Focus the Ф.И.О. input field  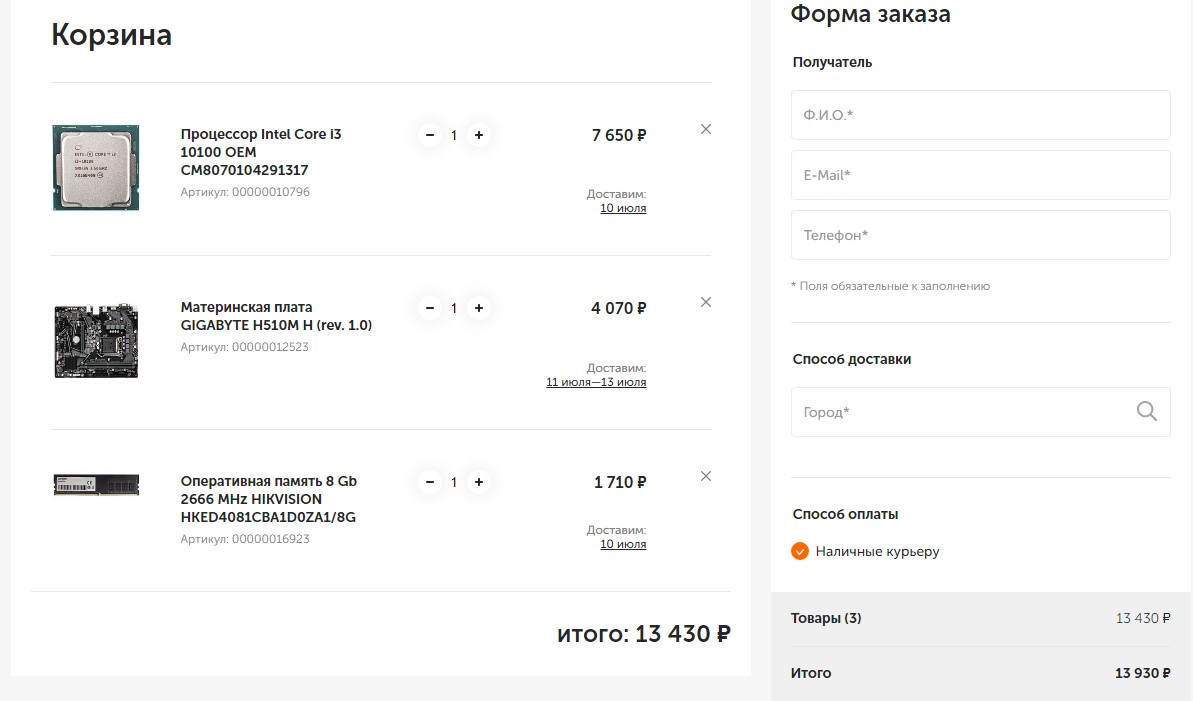(x=980, y=115)
